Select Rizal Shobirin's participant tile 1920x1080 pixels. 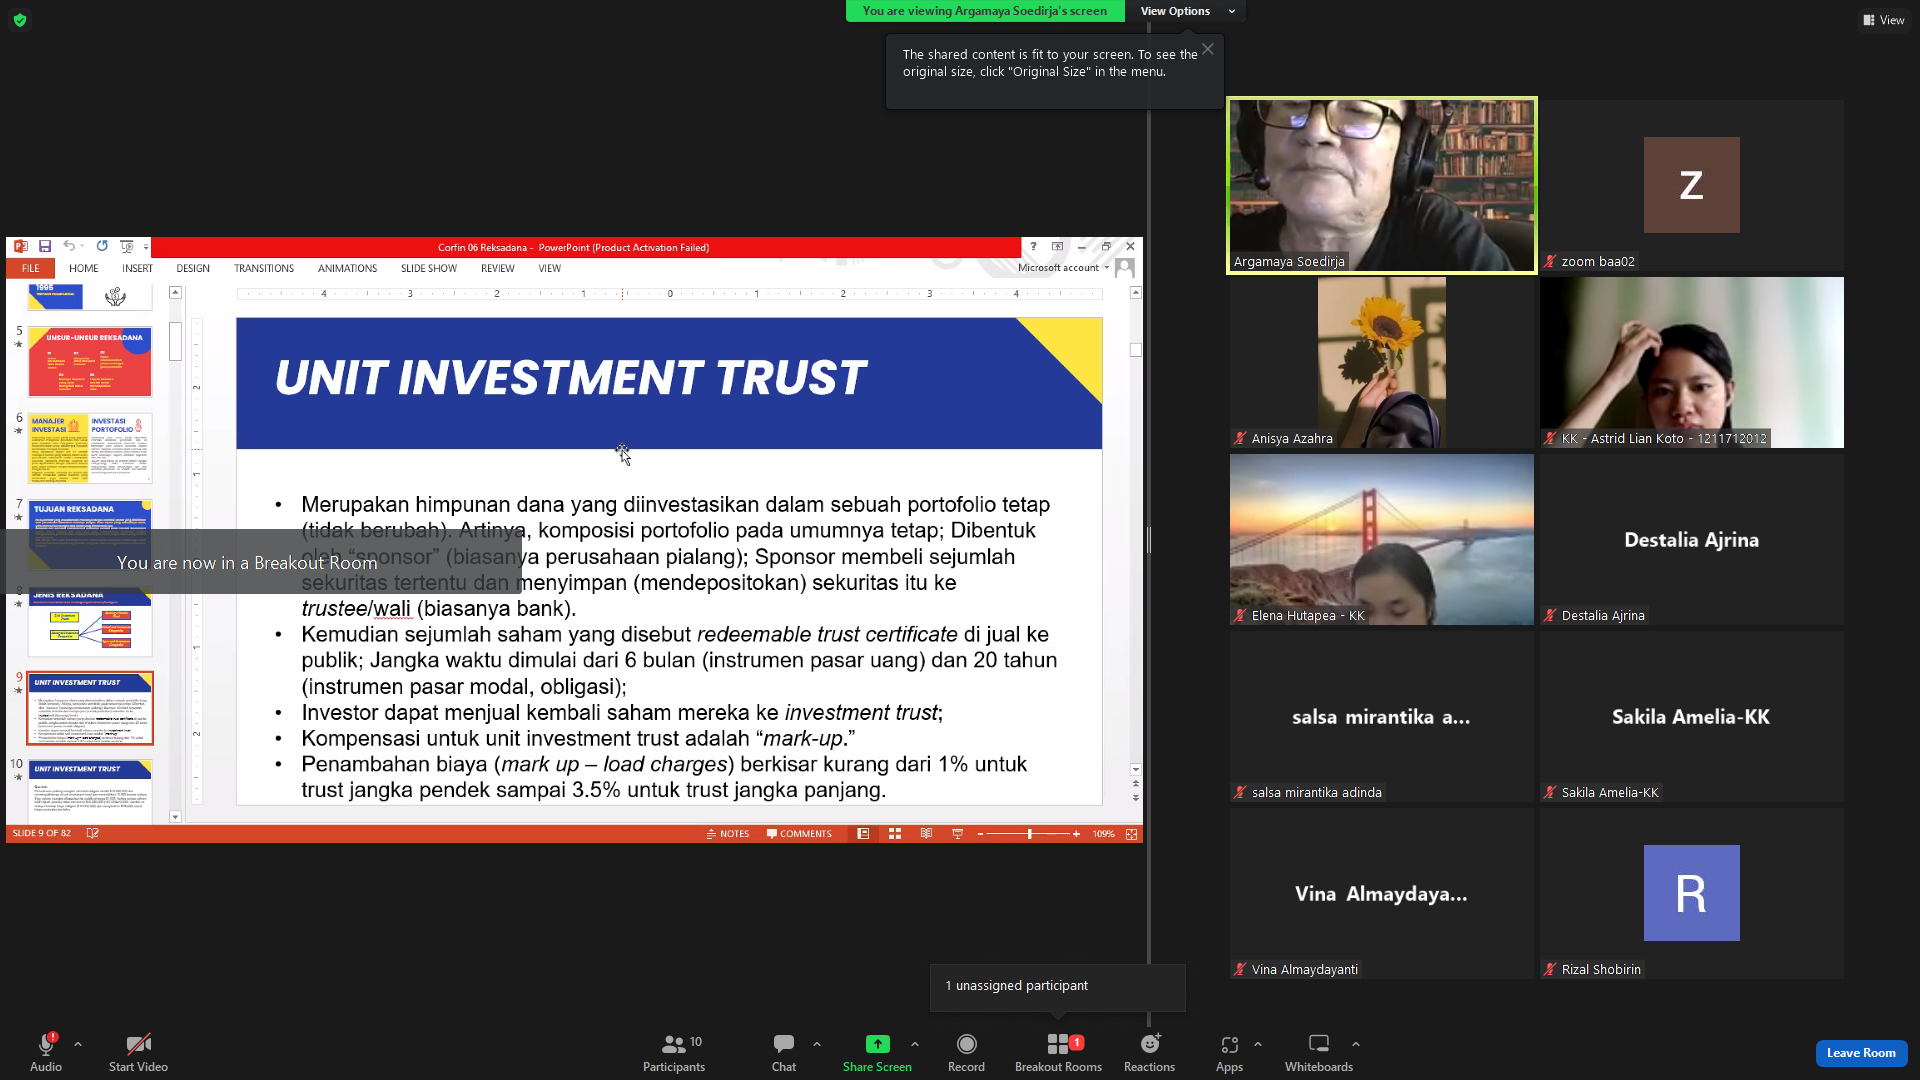(1692, 893)
